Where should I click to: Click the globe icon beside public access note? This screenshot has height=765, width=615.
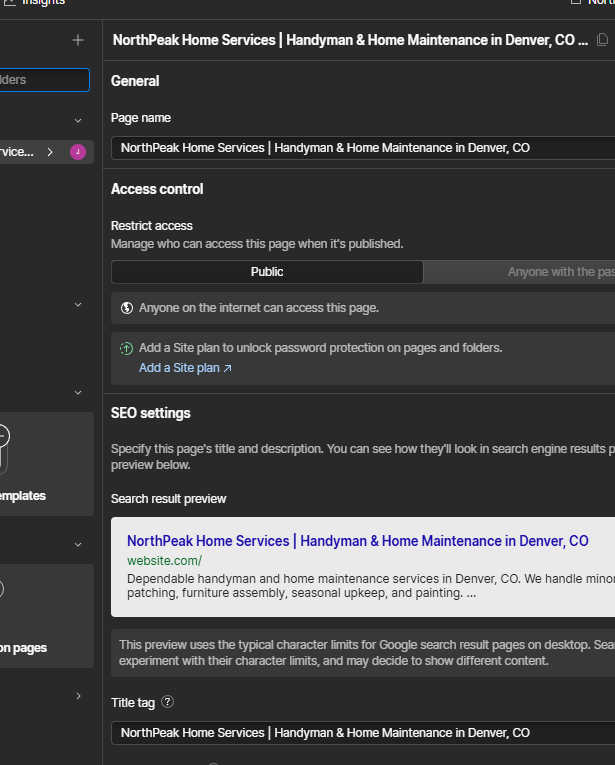[127, 308]
